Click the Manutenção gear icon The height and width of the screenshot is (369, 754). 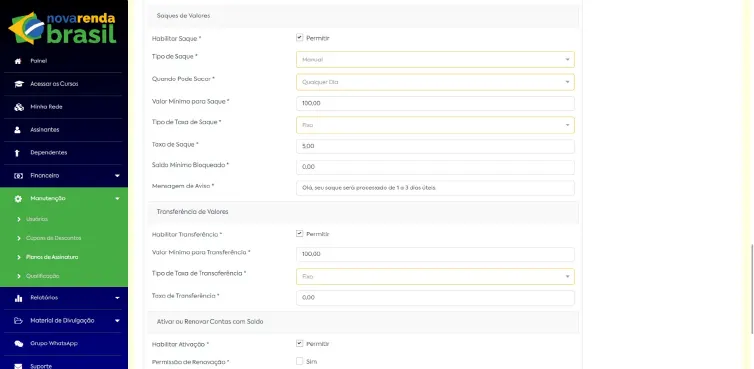point(18,199)
